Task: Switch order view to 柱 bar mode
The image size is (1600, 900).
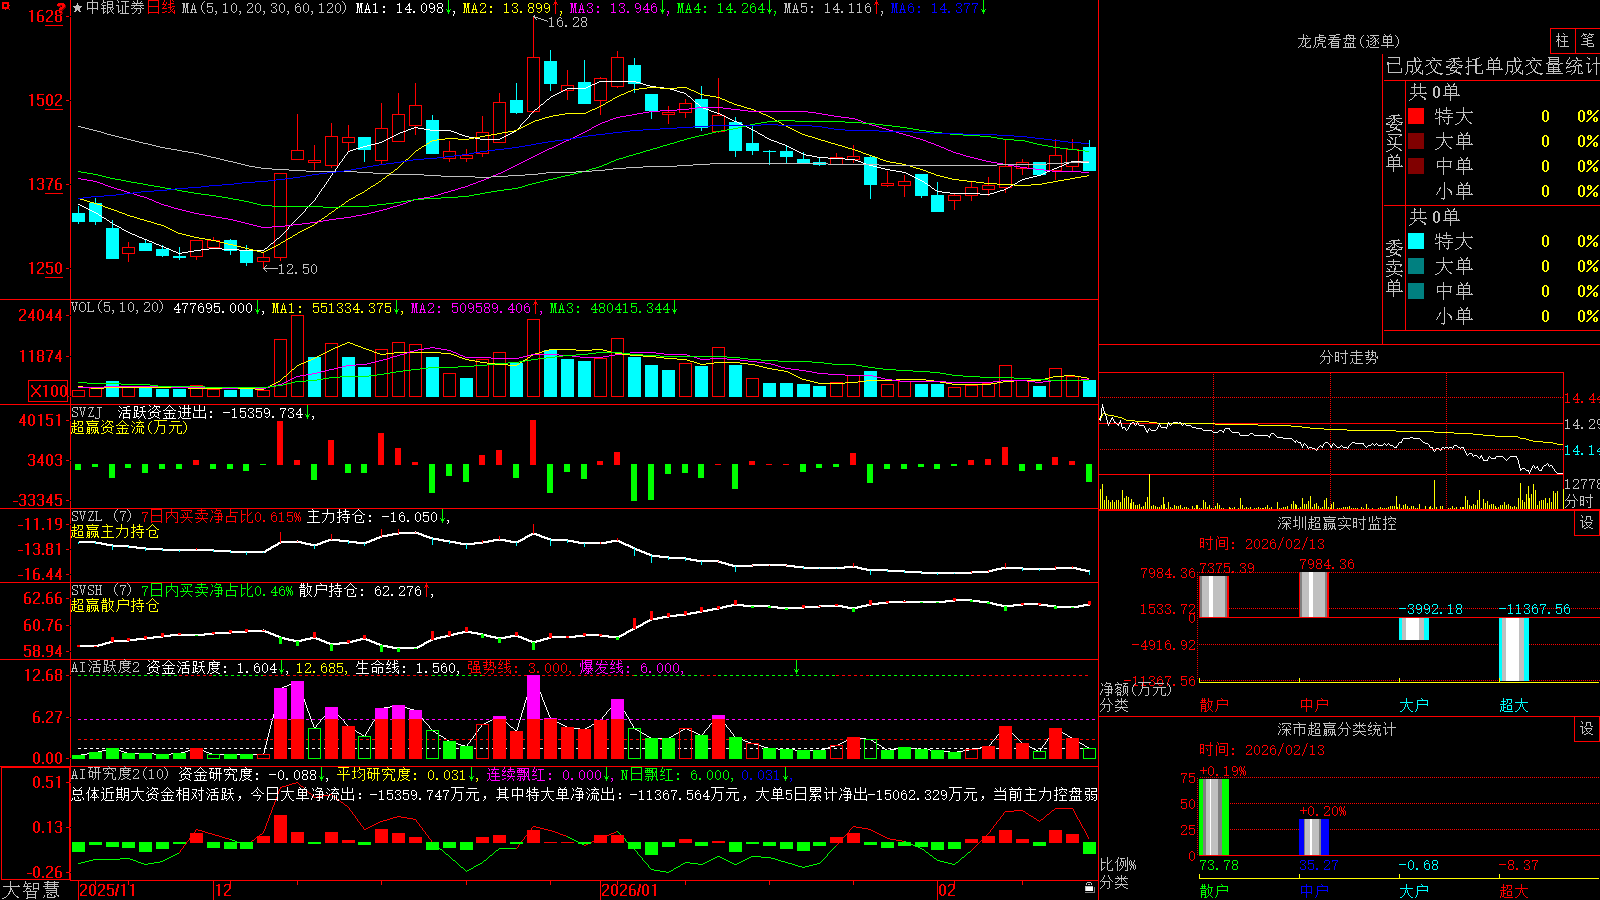Action: [x=1562, y=40]
